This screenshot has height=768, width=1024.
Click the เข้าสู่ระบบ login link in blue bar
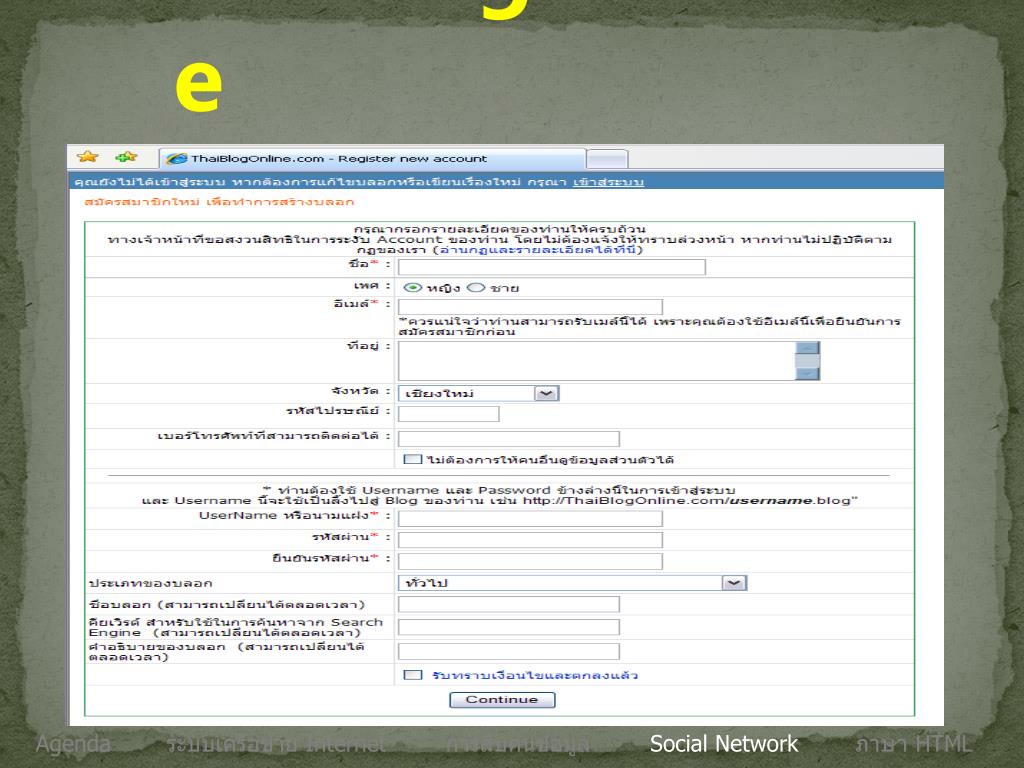tap(608, 182)
